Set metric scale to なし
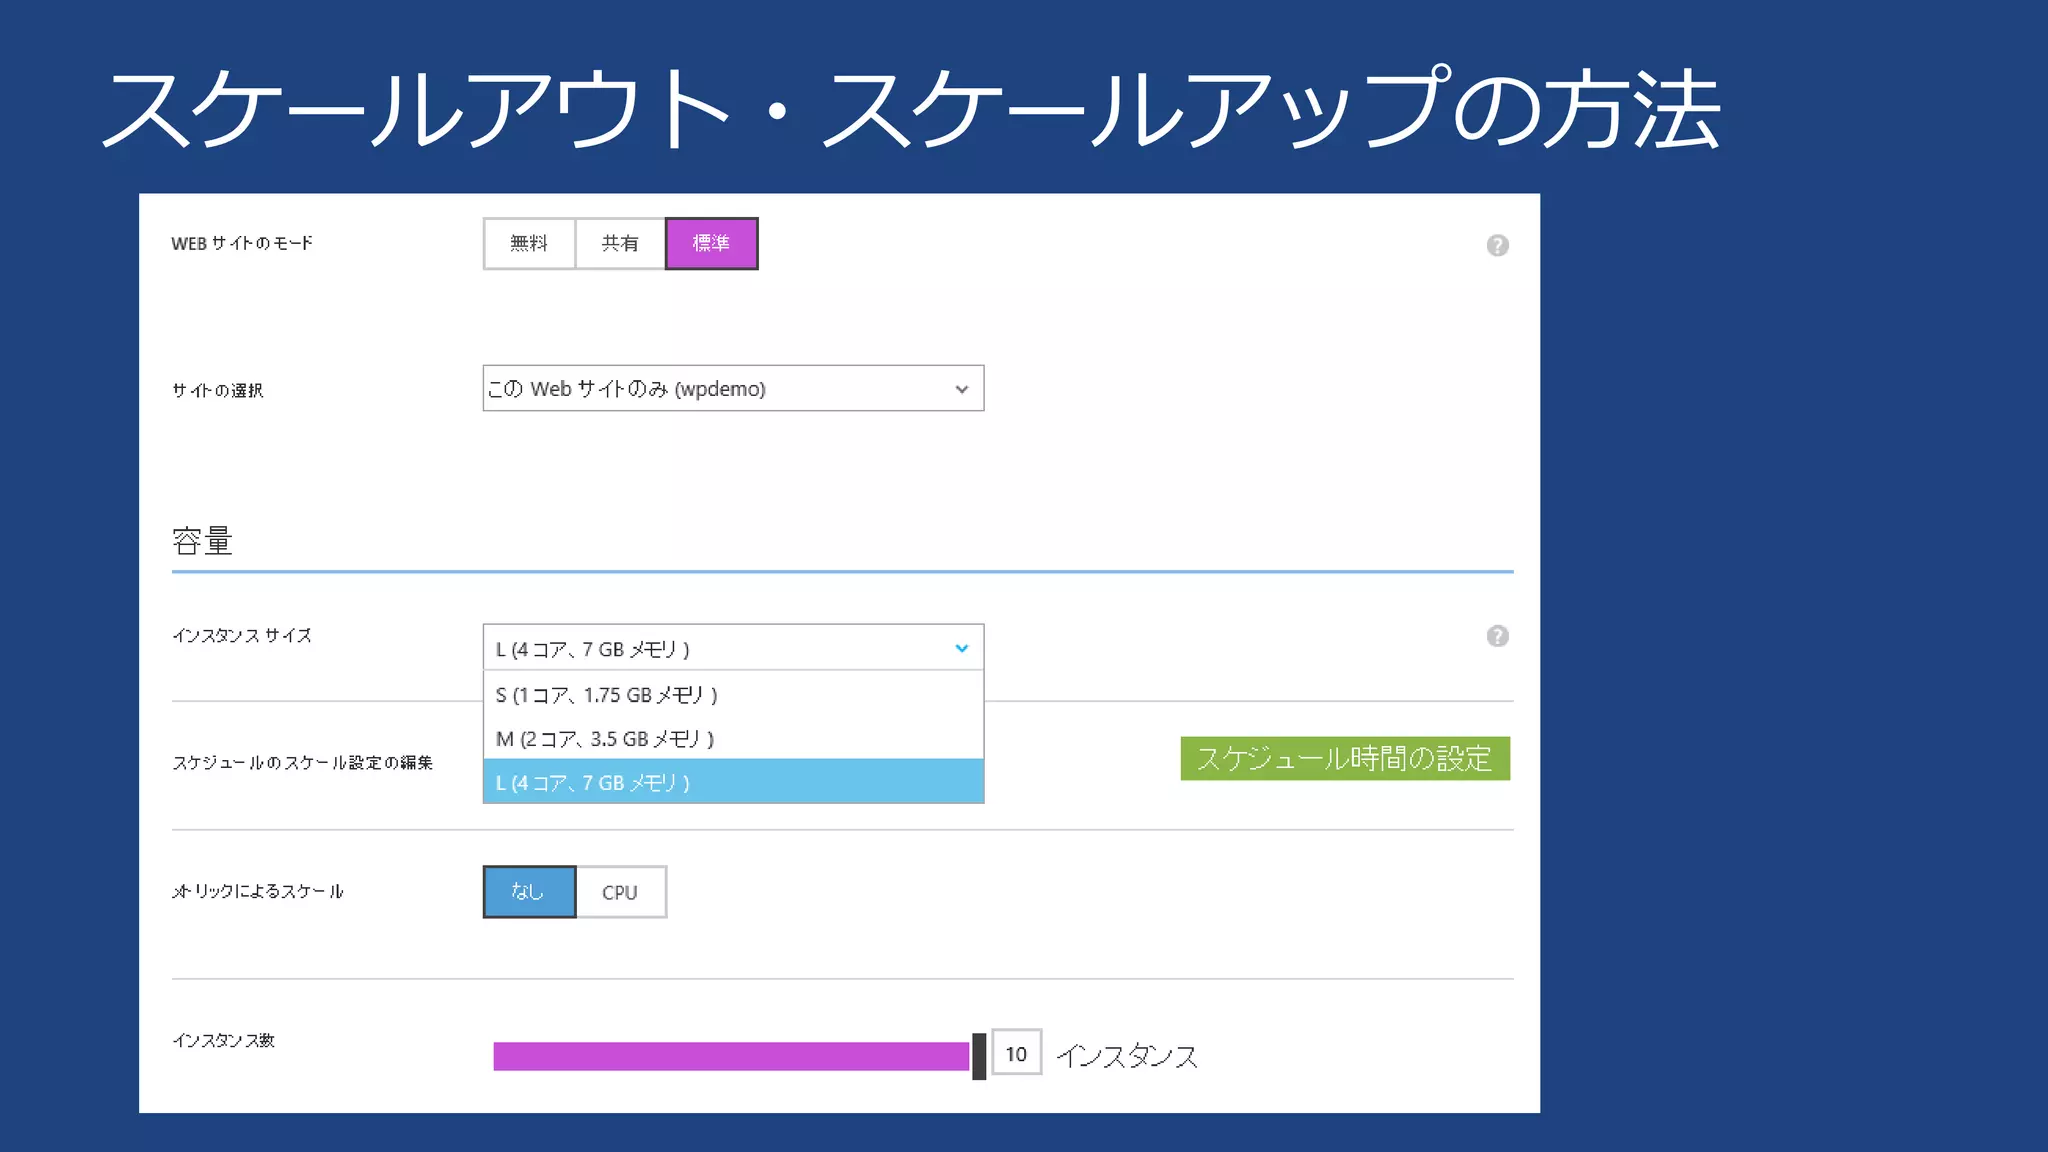2048x1152 pixels. (x=529, y=891)
